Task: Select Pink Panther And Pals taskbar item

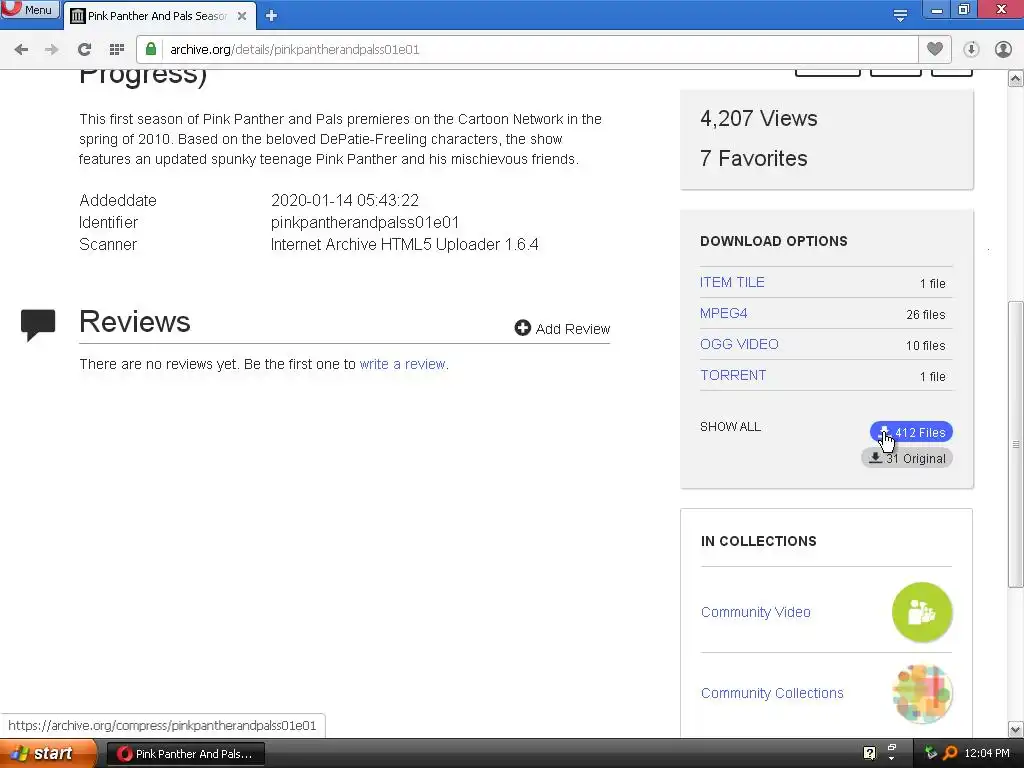Action: point(185,754)
